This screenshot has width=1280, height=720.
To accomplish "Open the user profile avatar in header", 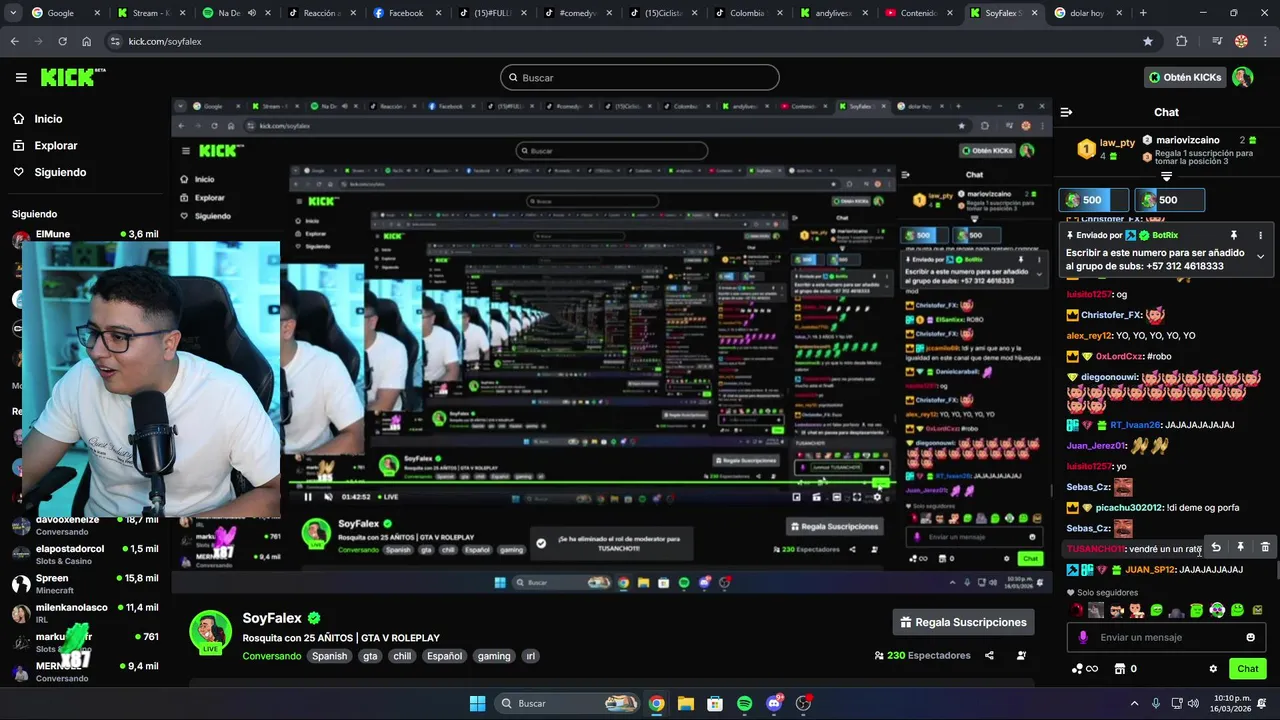I will click(x=1242, y=77).
